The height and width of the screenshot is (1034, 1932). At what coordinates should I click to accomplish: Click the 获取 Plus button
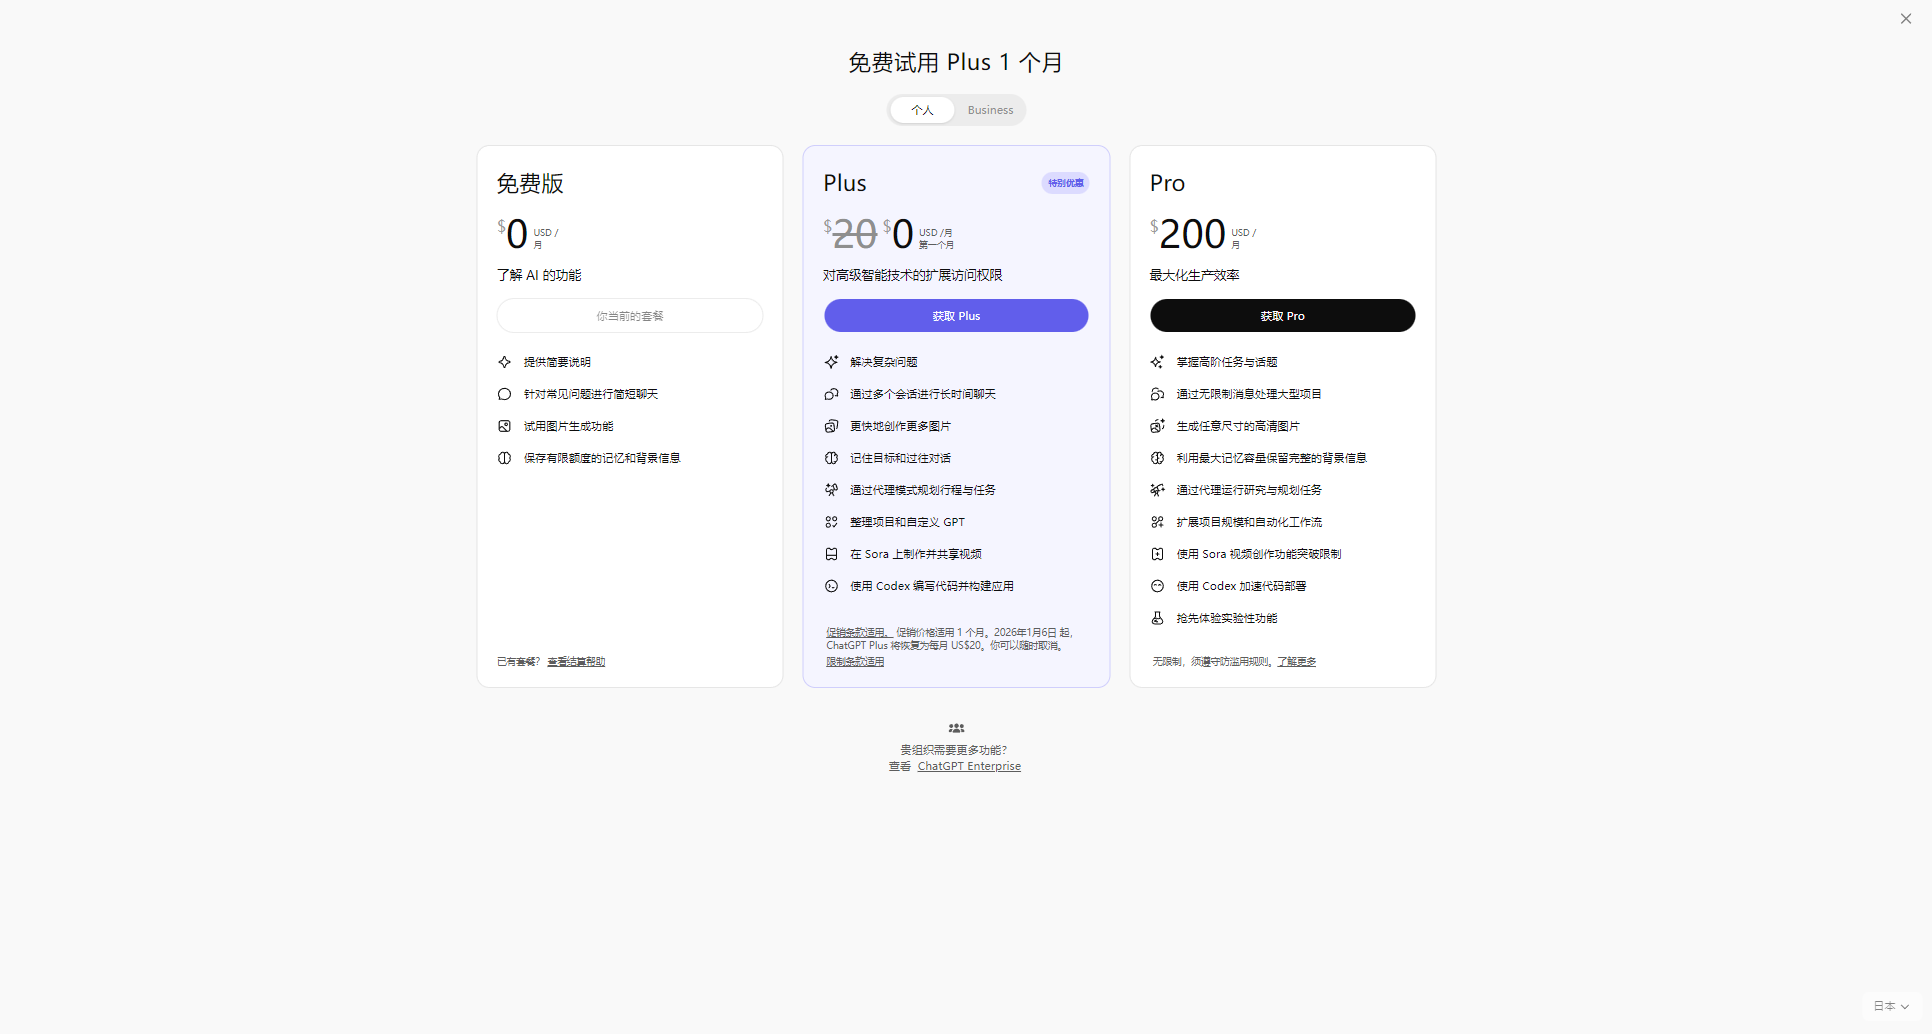tap(955, 315)
